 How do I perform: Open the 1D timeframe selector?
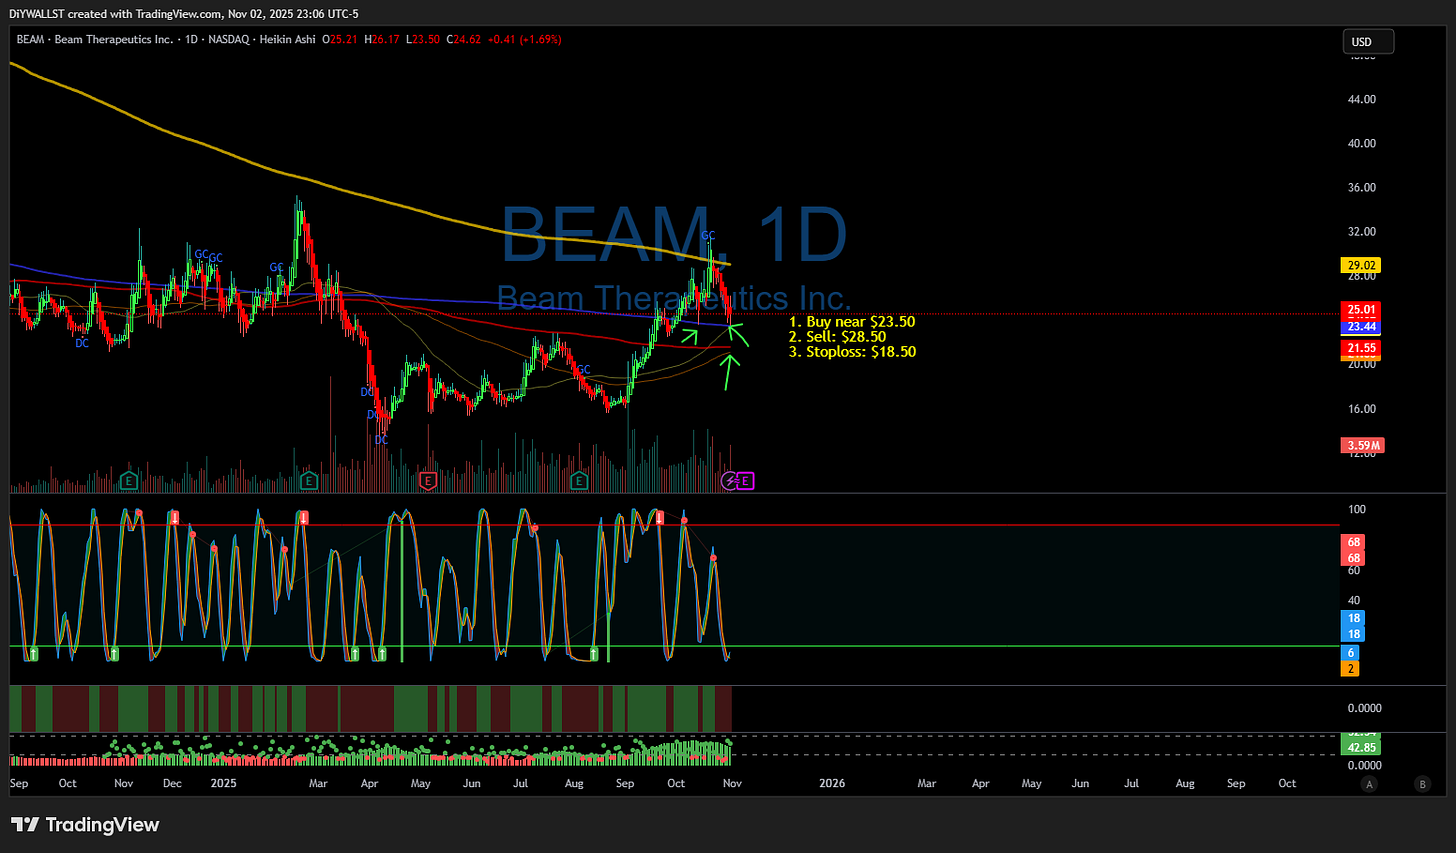point(193,39)
